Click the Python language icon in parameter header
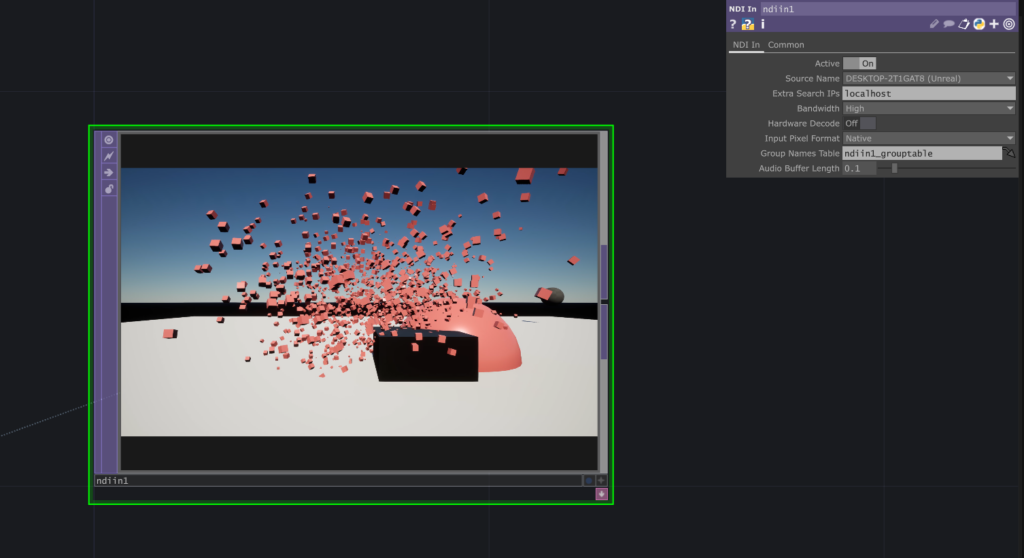1024x558 pixels. point(979,24)
